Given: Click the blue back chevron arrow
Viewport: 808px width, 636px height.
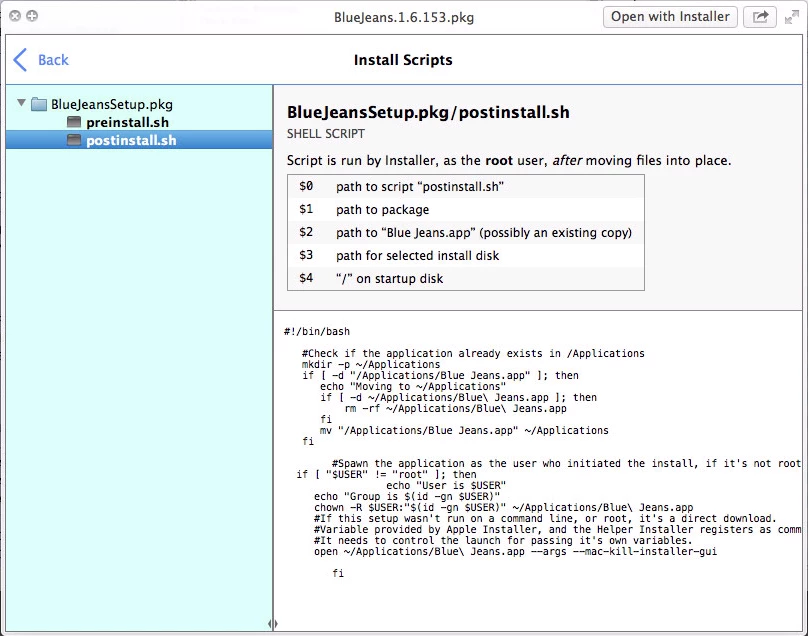Looking at the screenshot, I should 20,60.
